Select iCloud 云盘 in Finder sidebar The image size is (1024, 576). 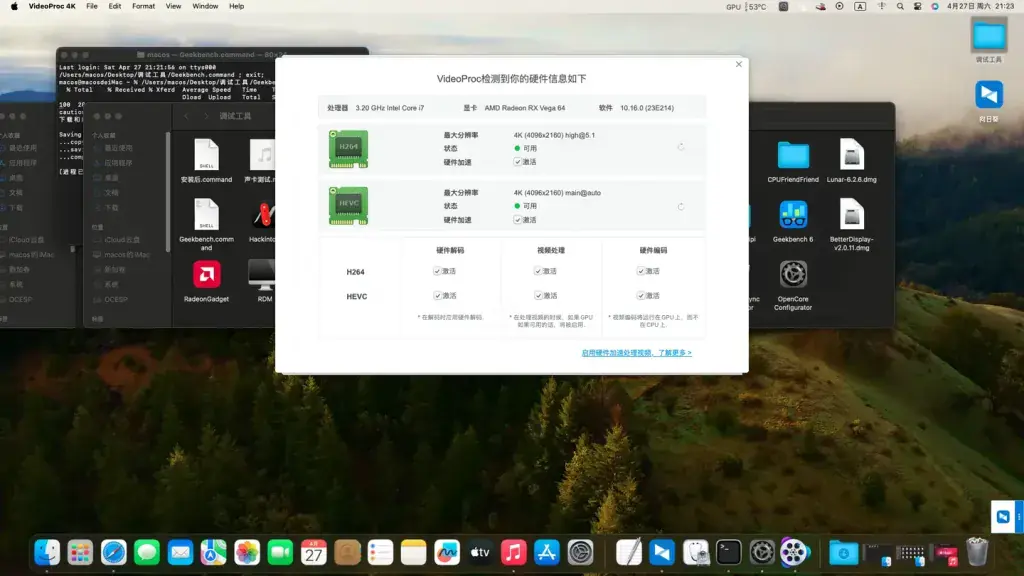point(121,240)
